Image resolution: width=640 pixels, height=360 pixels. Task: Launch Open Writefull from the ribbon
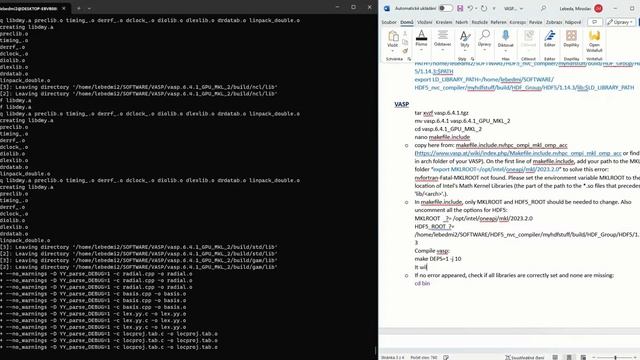594,41
